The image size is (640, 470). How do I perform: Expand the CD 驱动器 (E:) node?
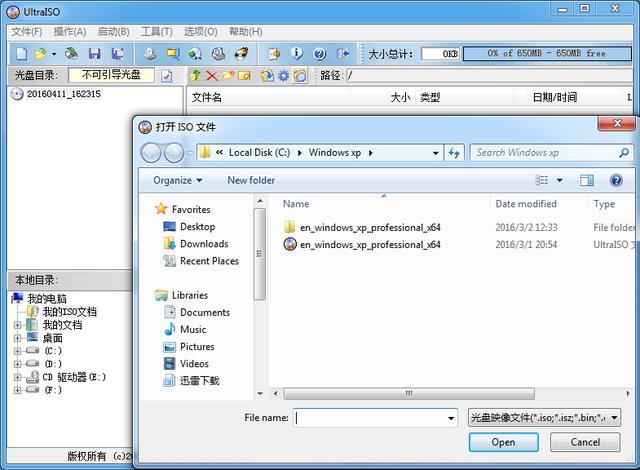pyautogui.click(x=17, y=377)
